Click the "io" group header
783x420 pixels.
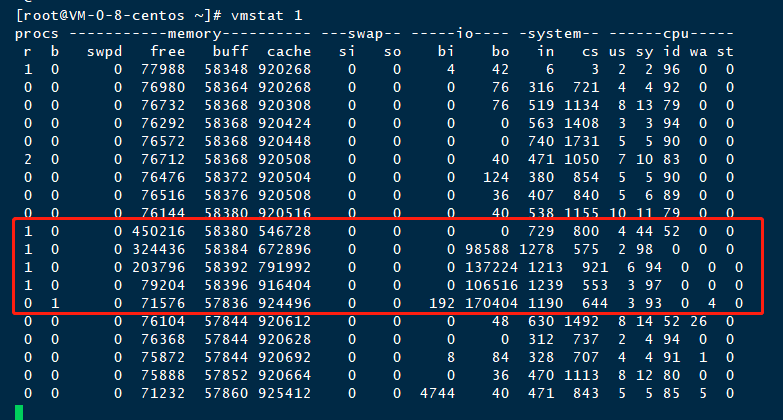[x=464, y=34]
